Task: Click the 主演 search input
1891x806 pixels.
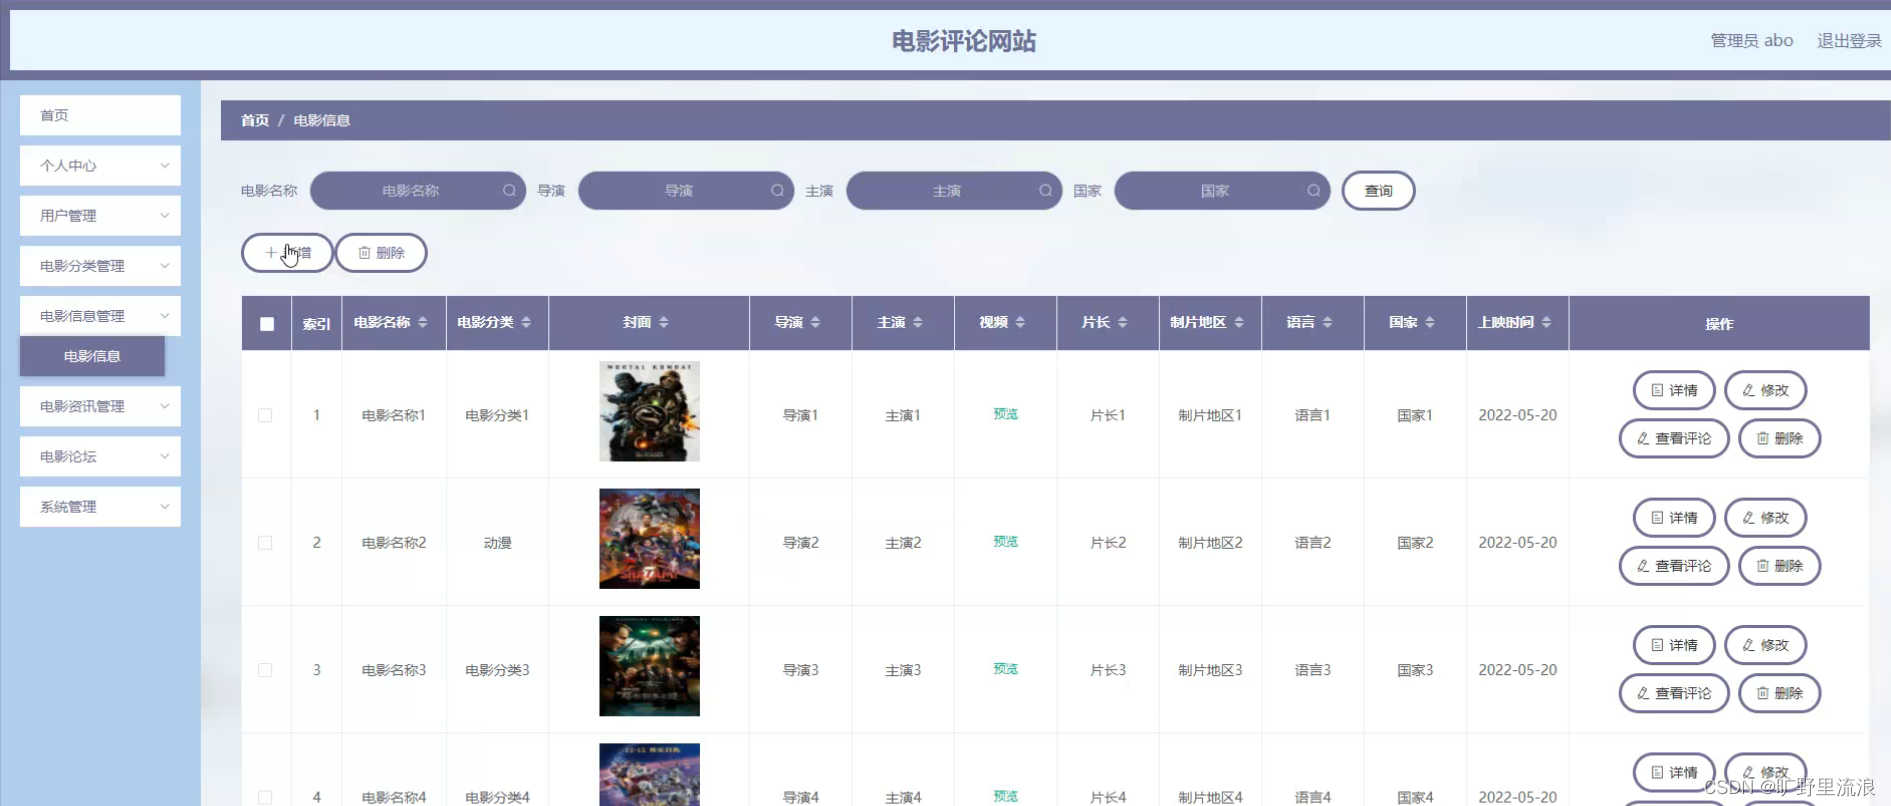Action: 954,190
